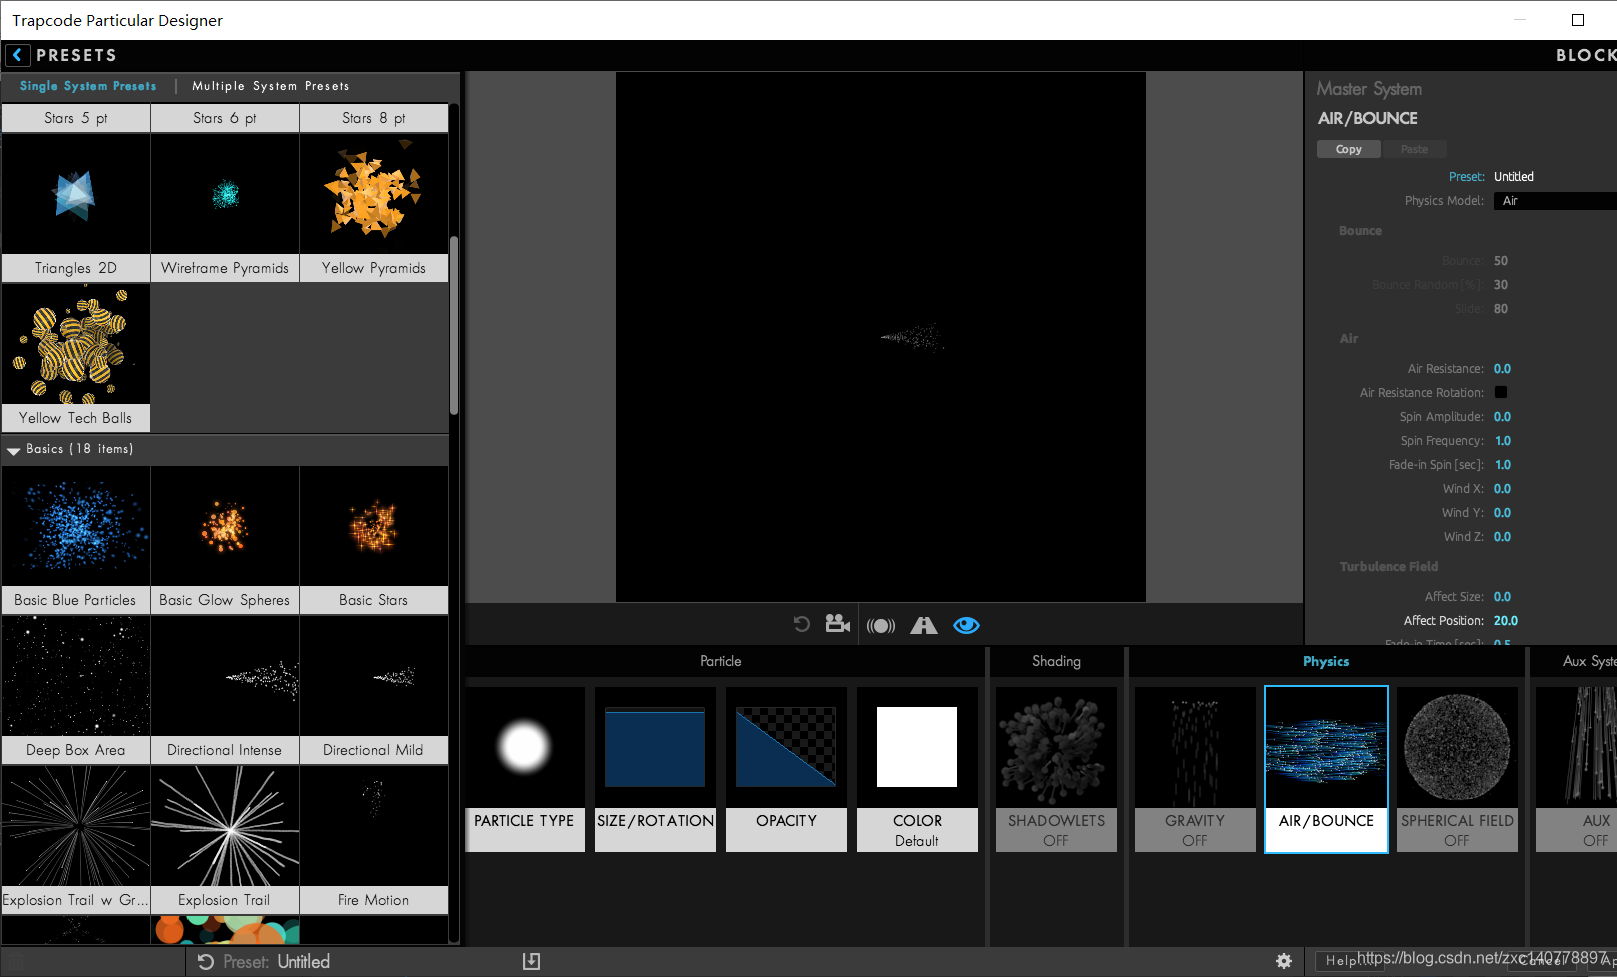
Task: Select the COLOR Default block
Action: 917,769
